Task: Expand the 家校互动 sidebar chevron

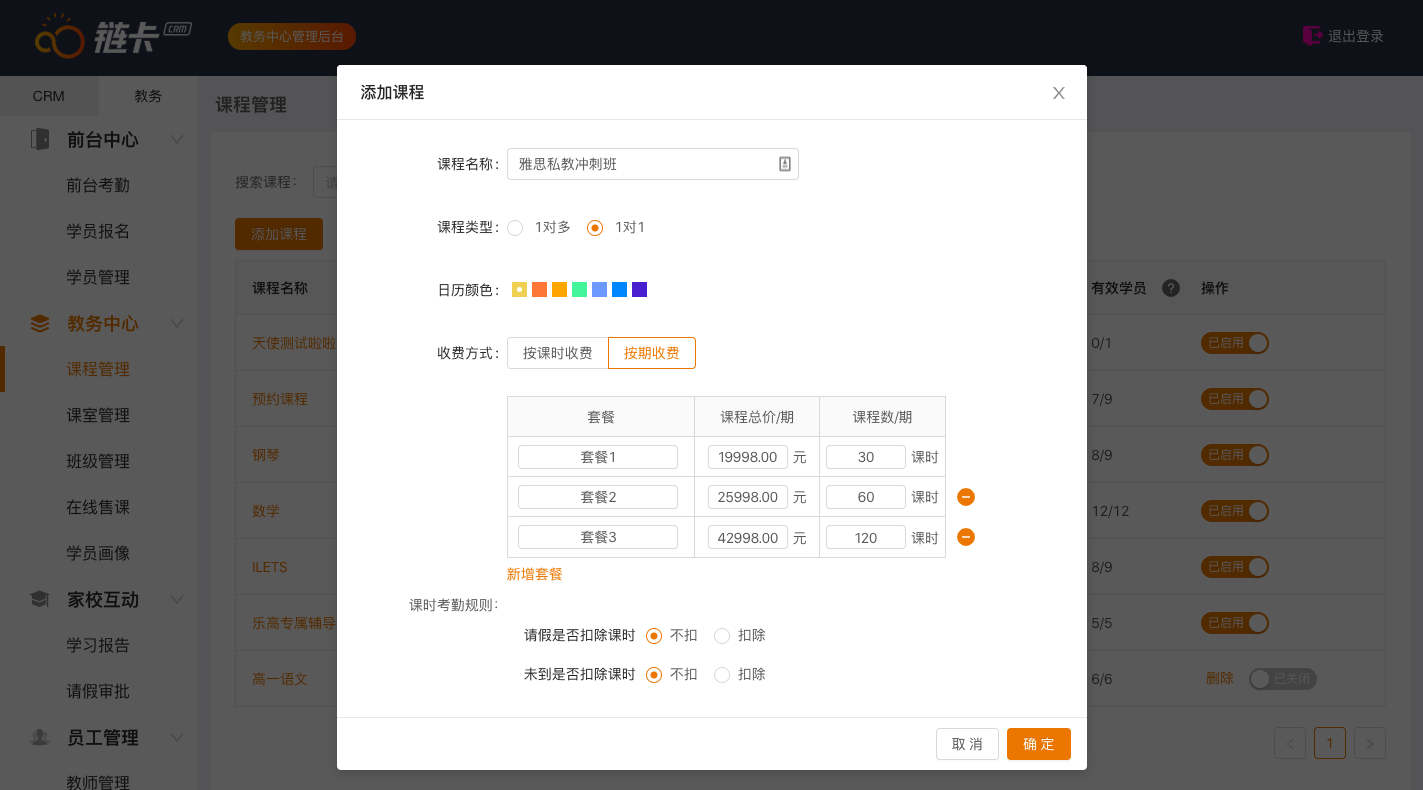Action: (177, 599)
